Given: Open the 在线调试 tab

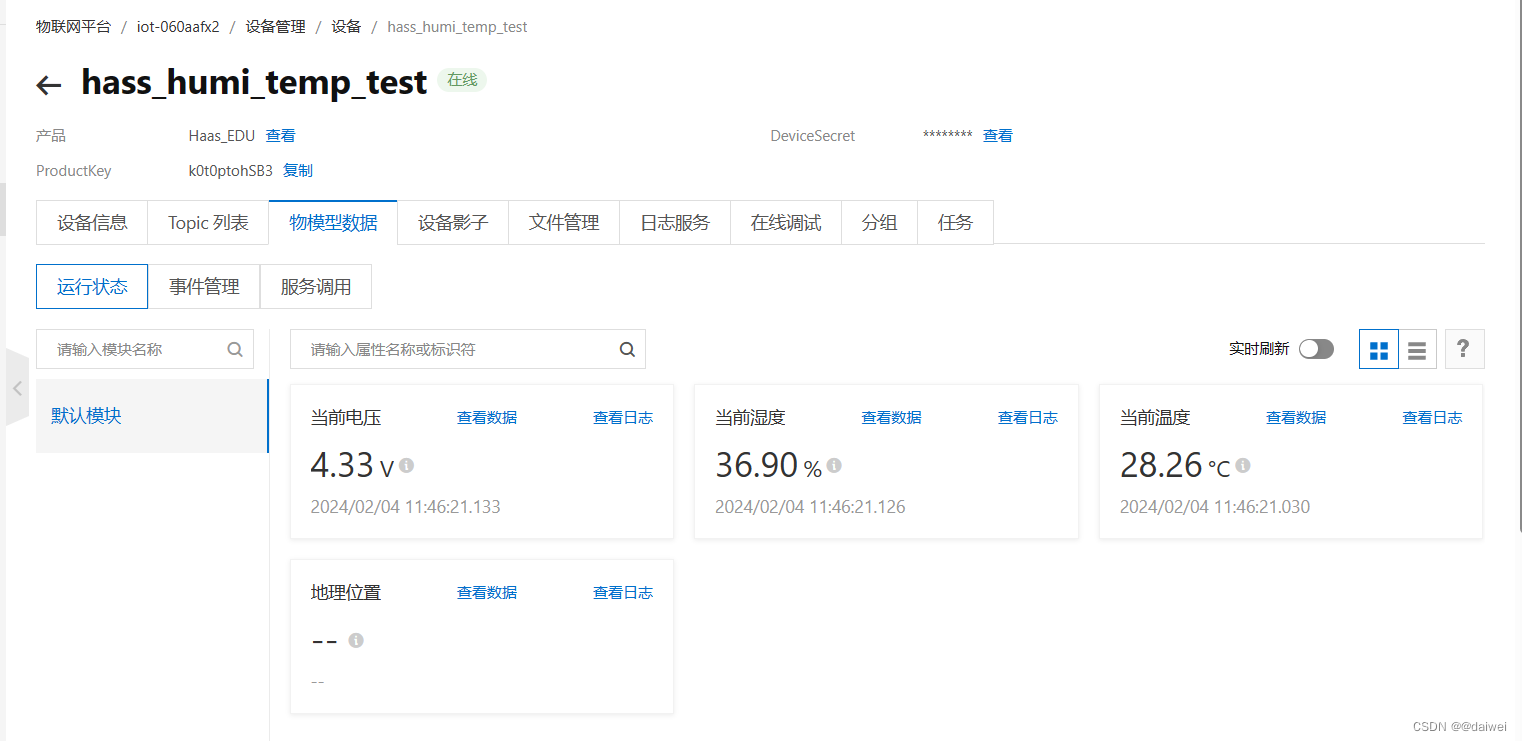Looking at the screenshot, I should tap(786, 223).
